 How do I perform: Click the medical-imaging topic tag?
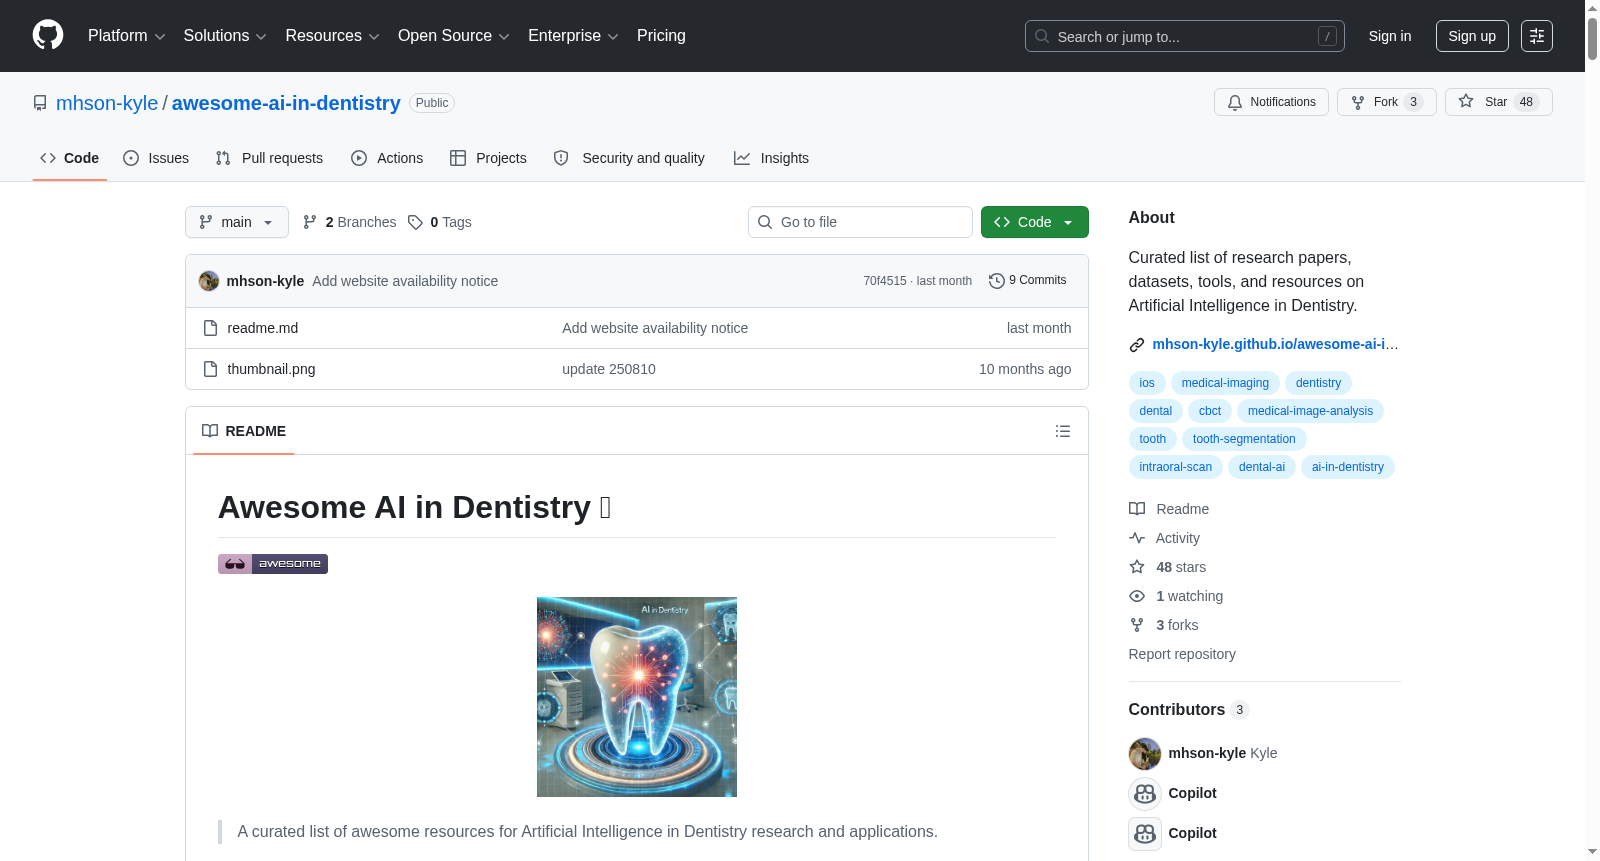pos(1225,383)
